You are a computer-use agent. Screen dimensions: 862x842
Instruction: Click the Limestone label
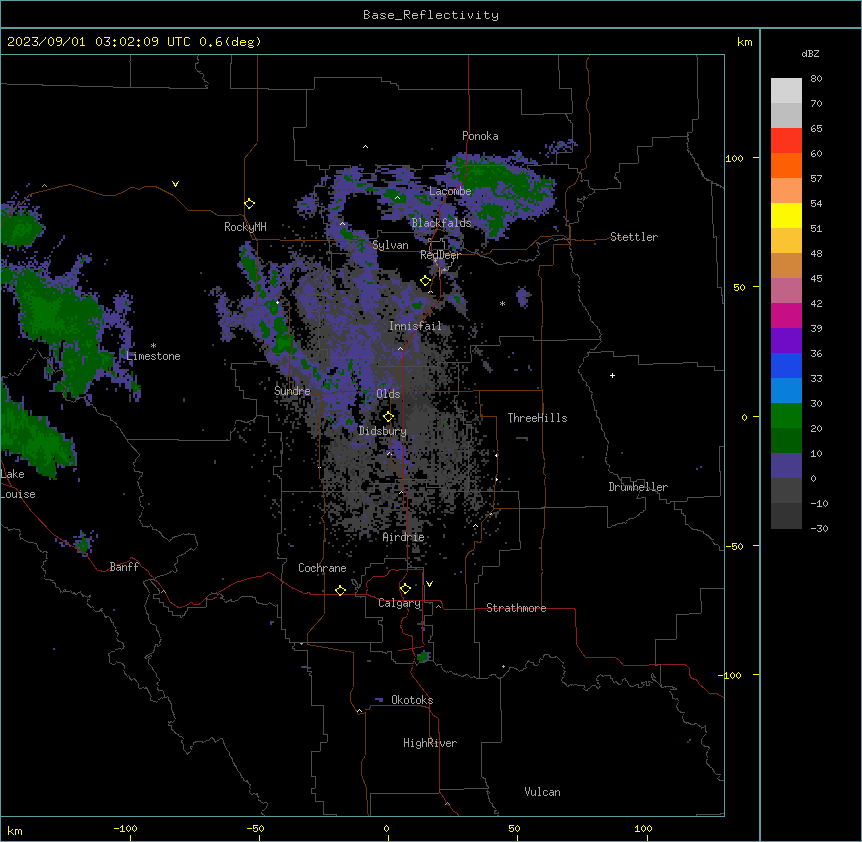coord(153,356)
